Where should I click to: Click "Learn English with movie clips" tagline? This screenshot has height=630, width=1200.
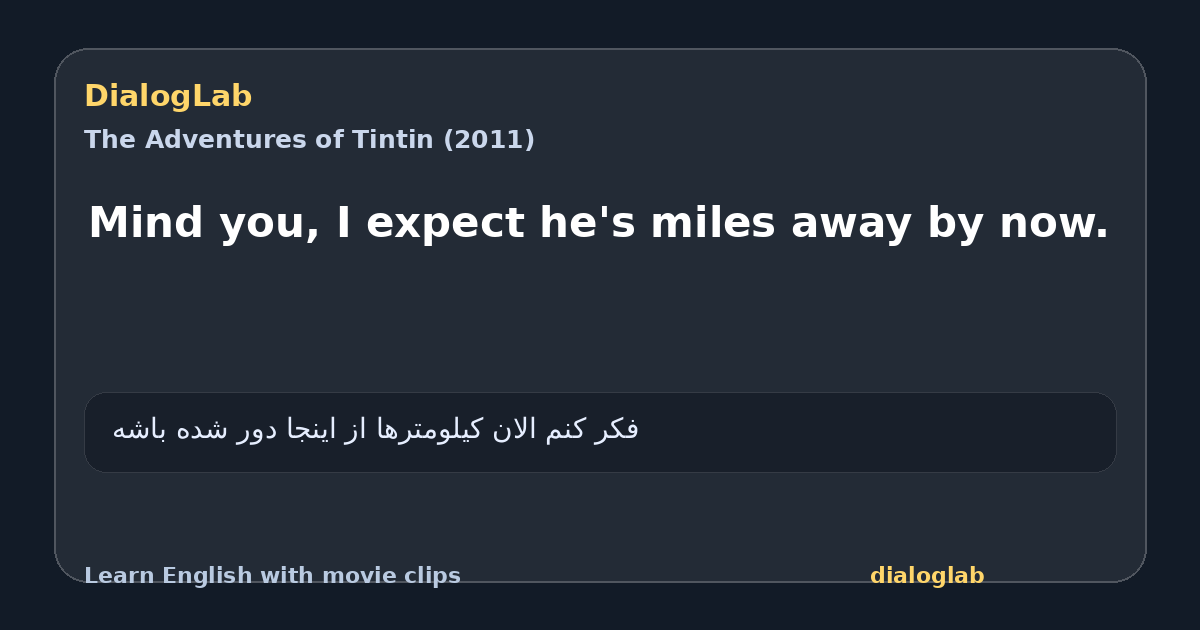[x=272, y=576]
